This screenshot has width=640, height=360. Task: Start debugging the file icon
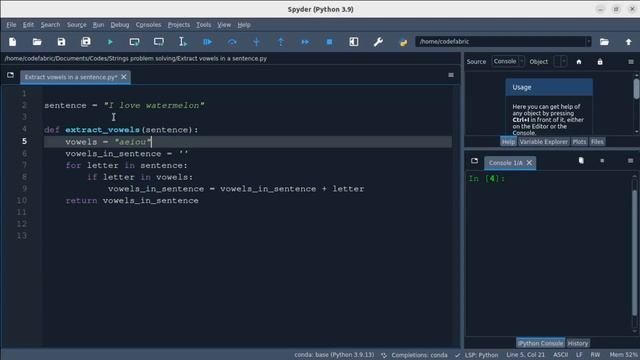point(207,42)
